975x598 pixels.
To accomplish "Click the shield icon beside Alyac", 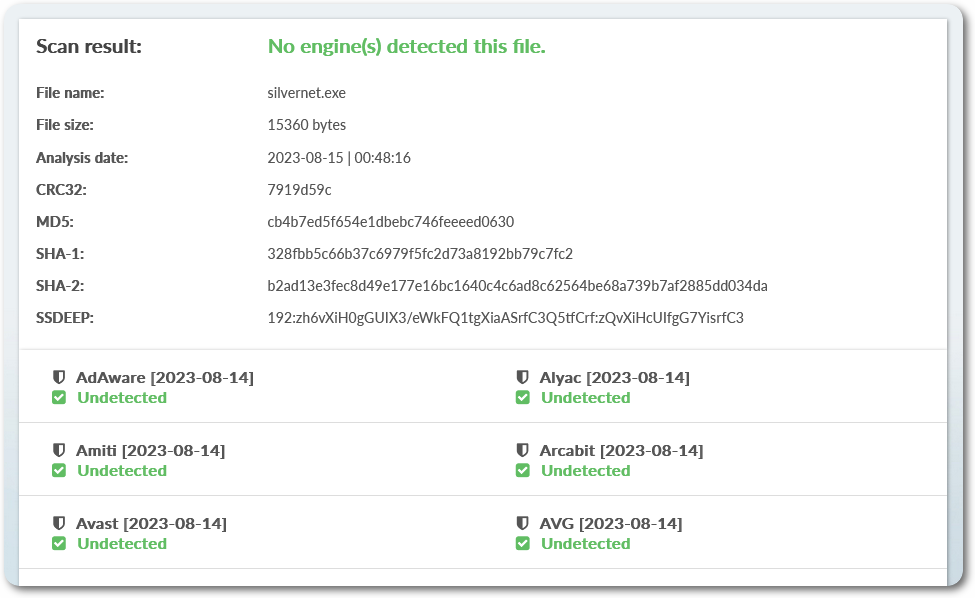I will pyautogui.click(x=522, y=377).
